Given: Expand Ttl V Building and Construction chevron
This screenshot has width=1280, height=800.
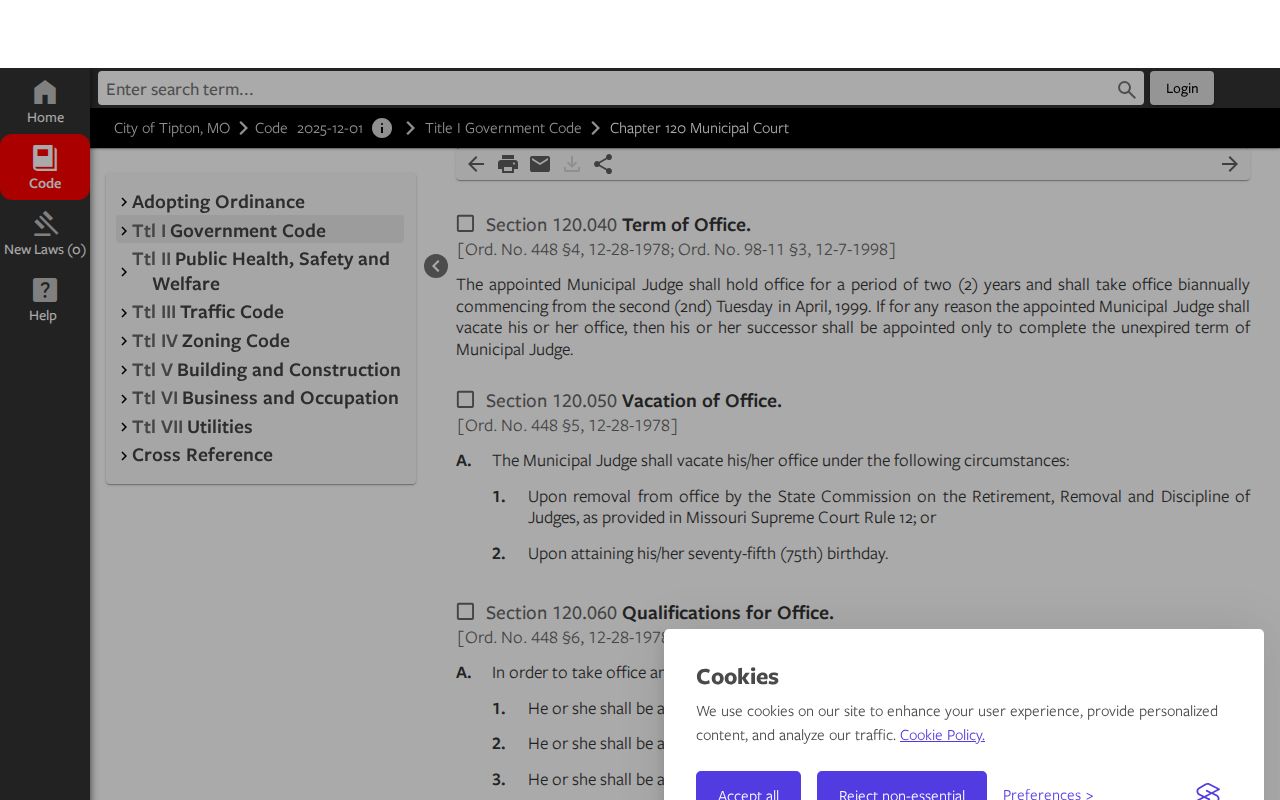Looking at the screenshot, I should coord(124,370).
